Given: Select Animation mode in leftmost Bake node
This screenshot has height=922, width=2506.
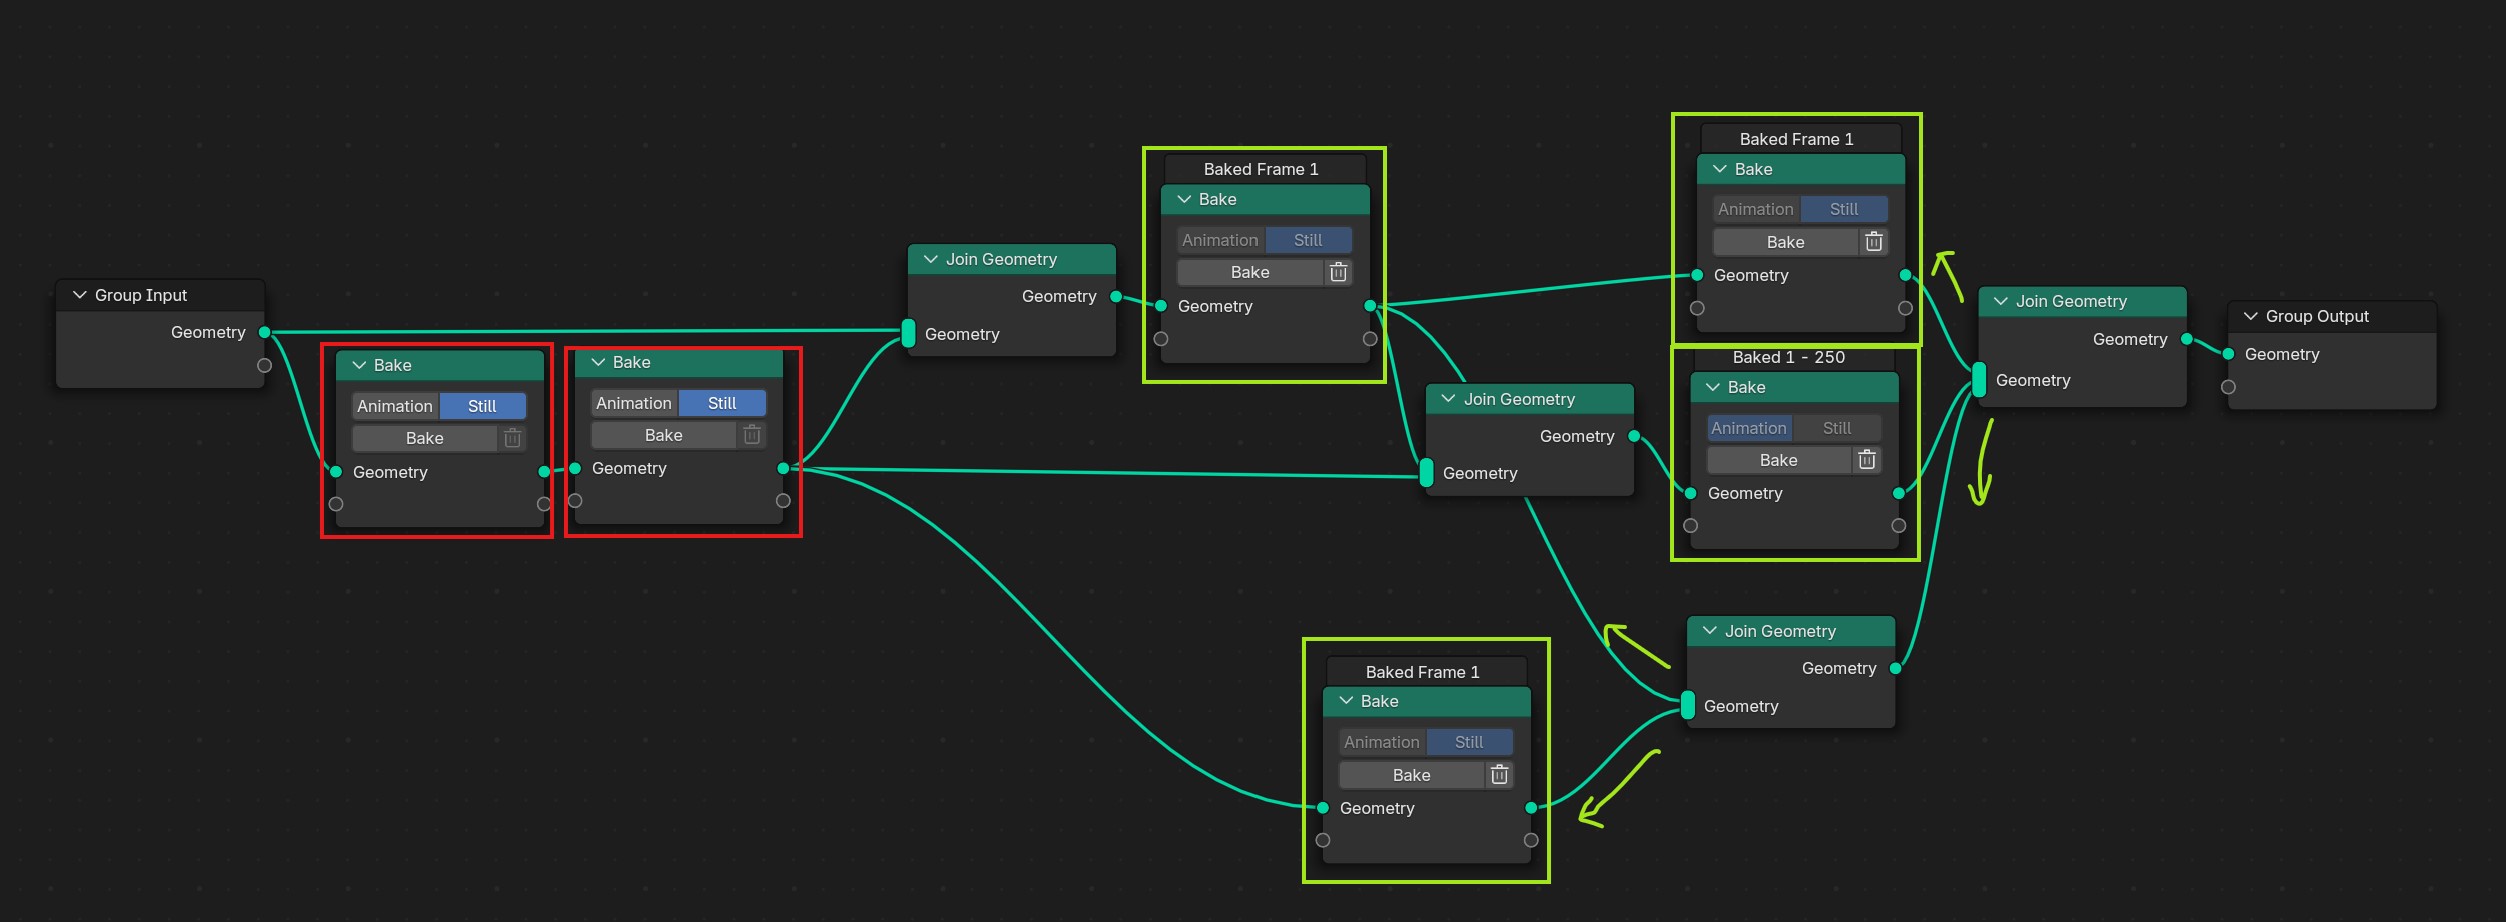Looking at the screenshot, I should click(x=395, y=406).
